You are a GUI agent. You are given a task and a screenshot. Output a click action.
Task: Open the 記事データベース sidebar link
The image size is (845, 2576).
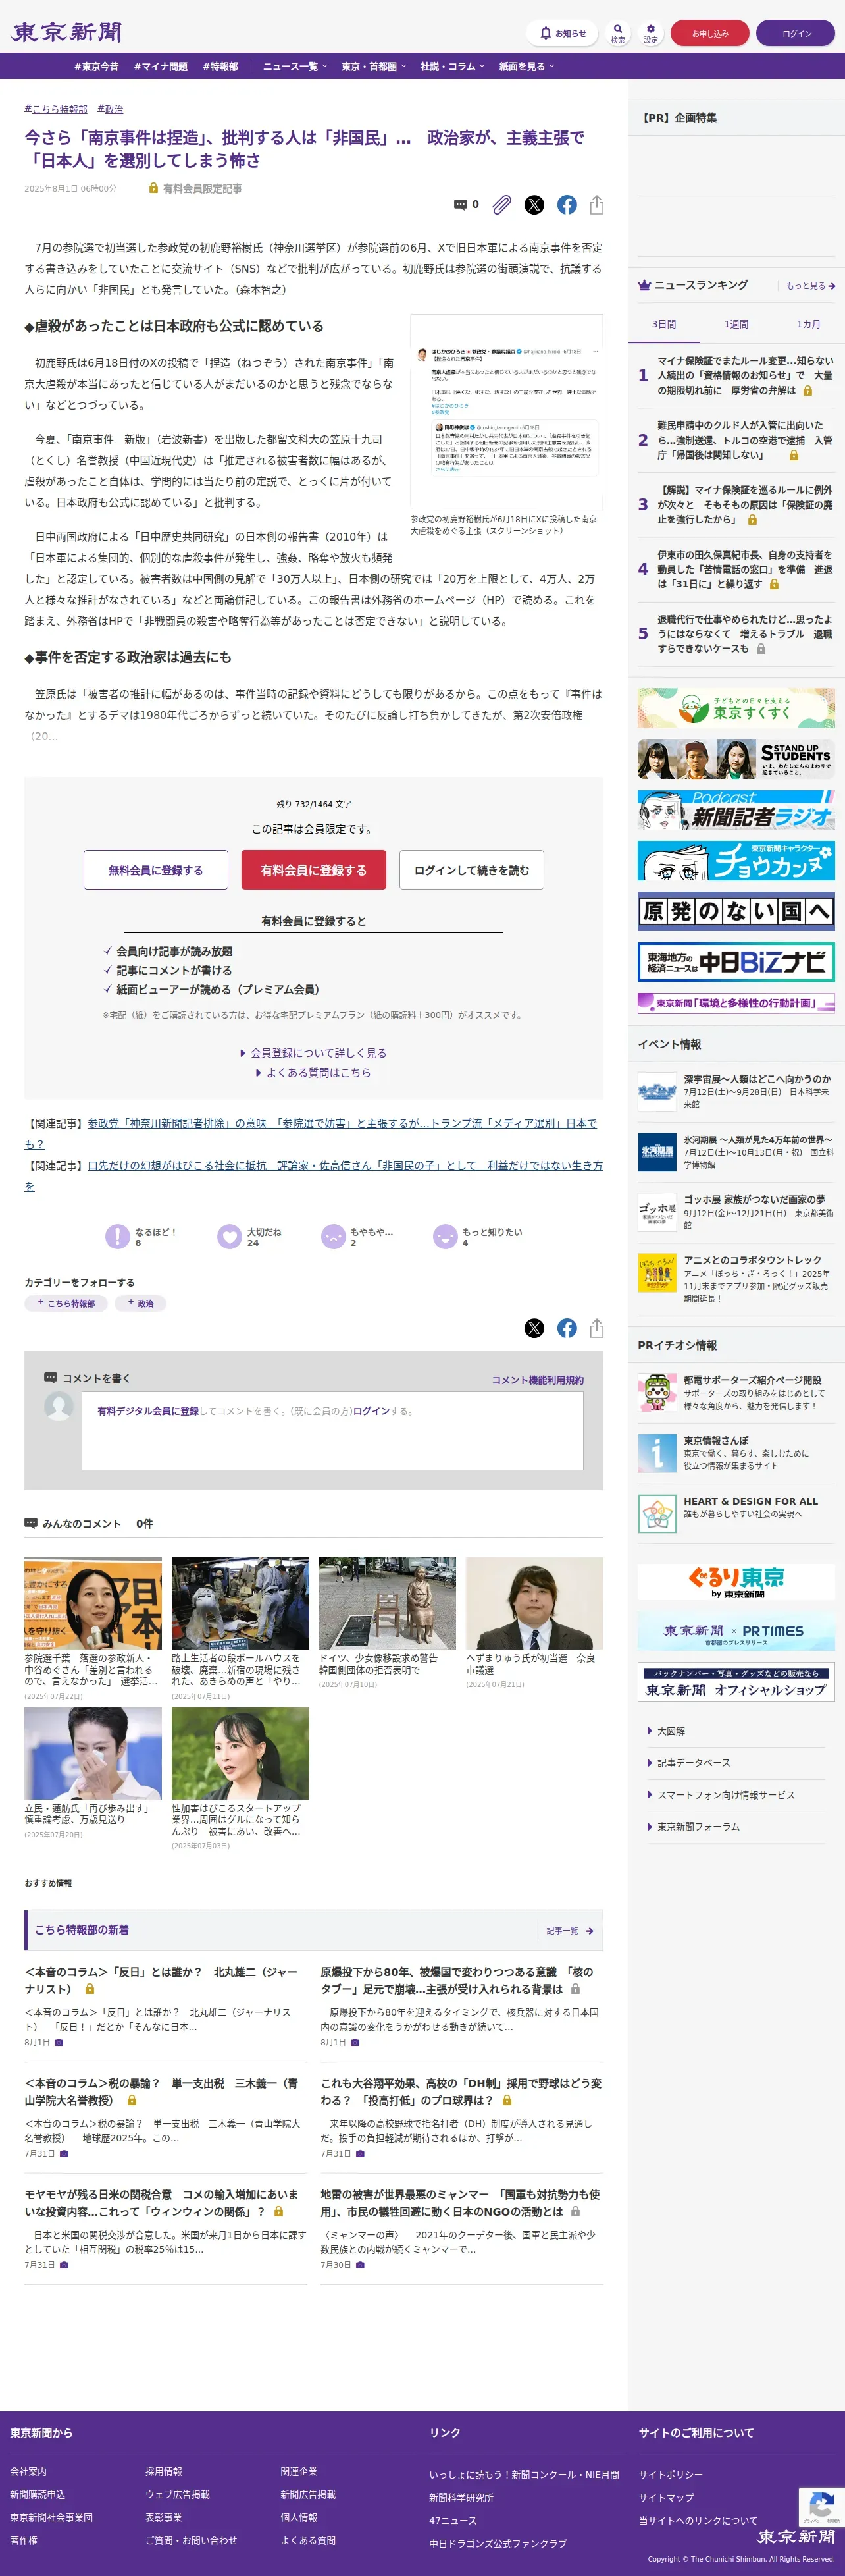693,1763
